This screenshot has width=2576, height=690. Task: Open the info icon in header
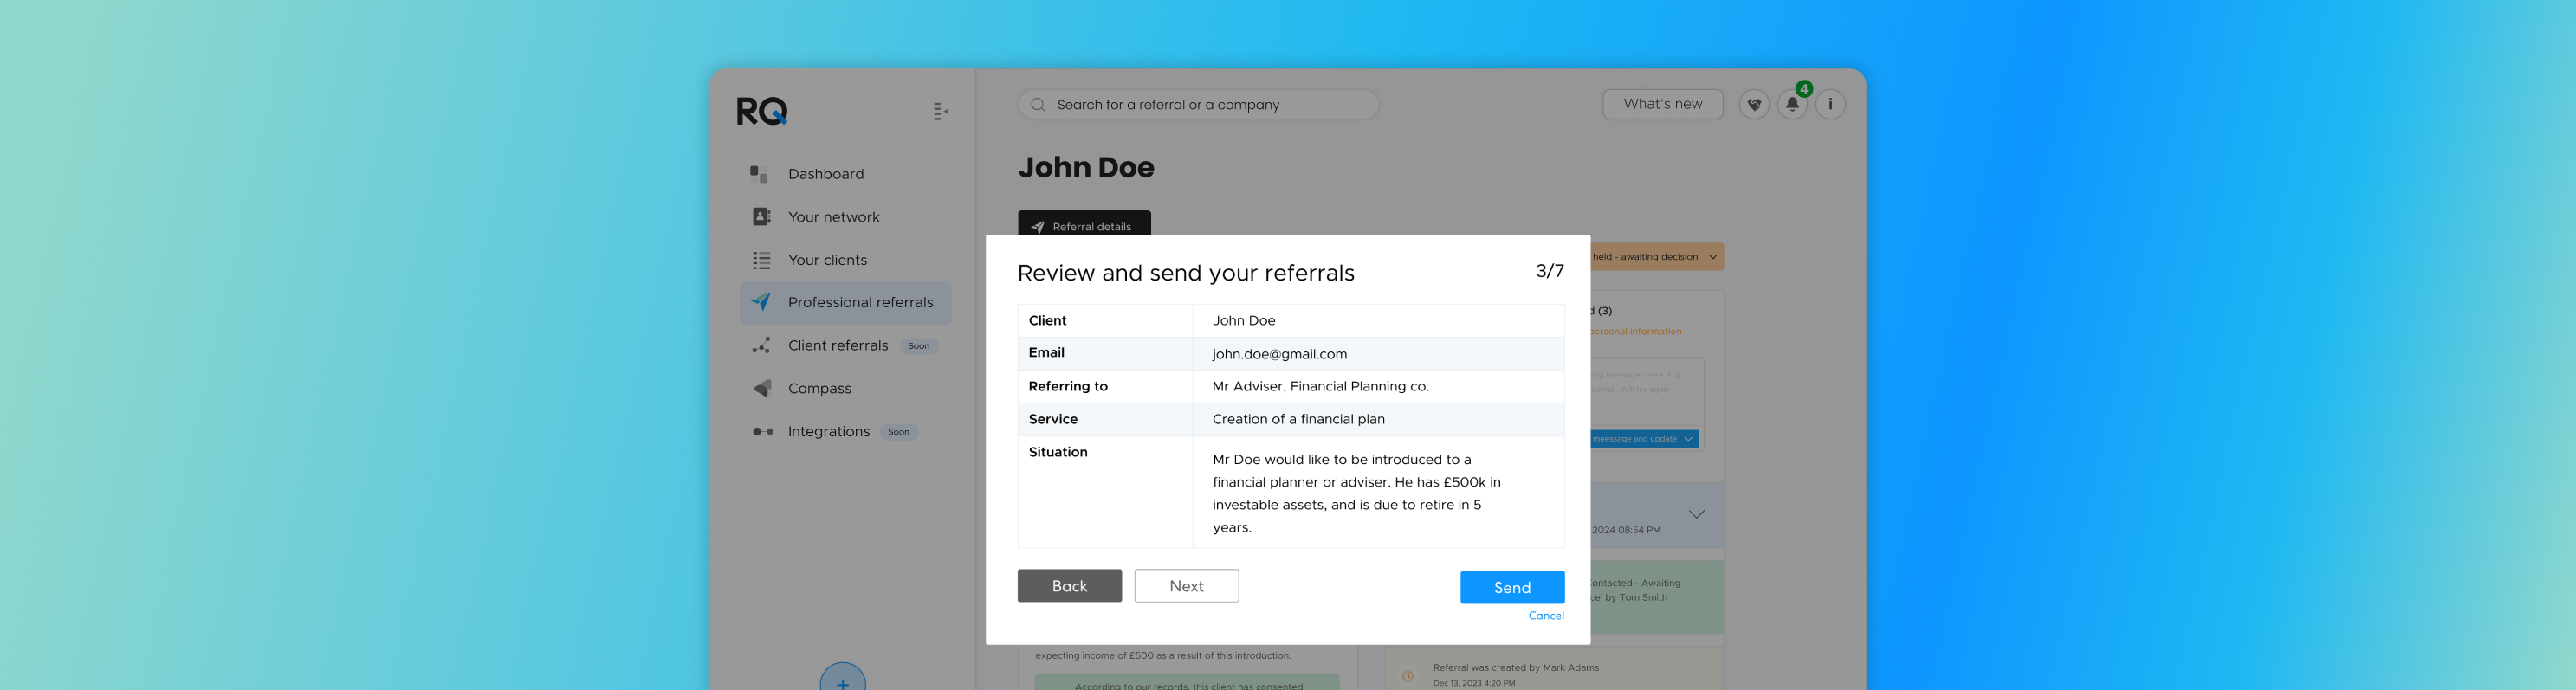click(x=1830, y=104)
